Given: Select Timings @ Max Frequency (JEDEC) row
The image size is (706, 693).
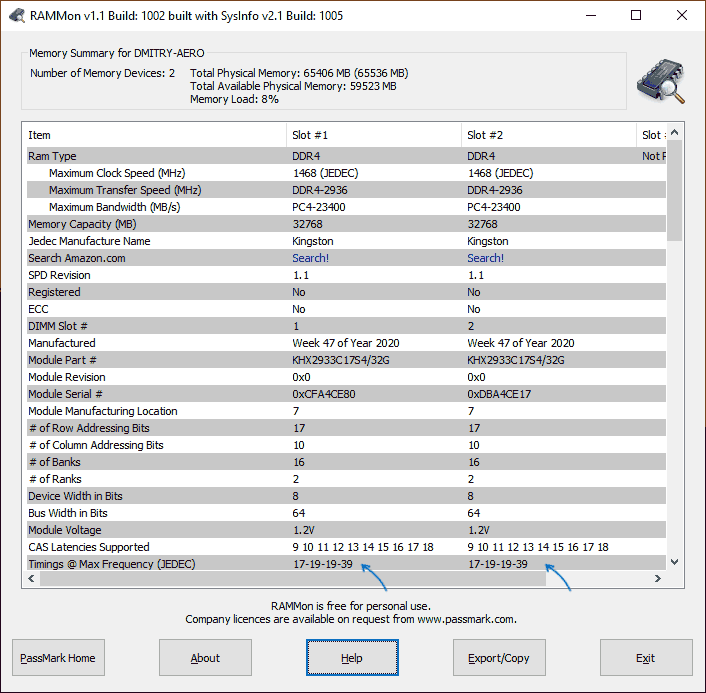Looking at the screenshot, I should click(x=346, y=564).
